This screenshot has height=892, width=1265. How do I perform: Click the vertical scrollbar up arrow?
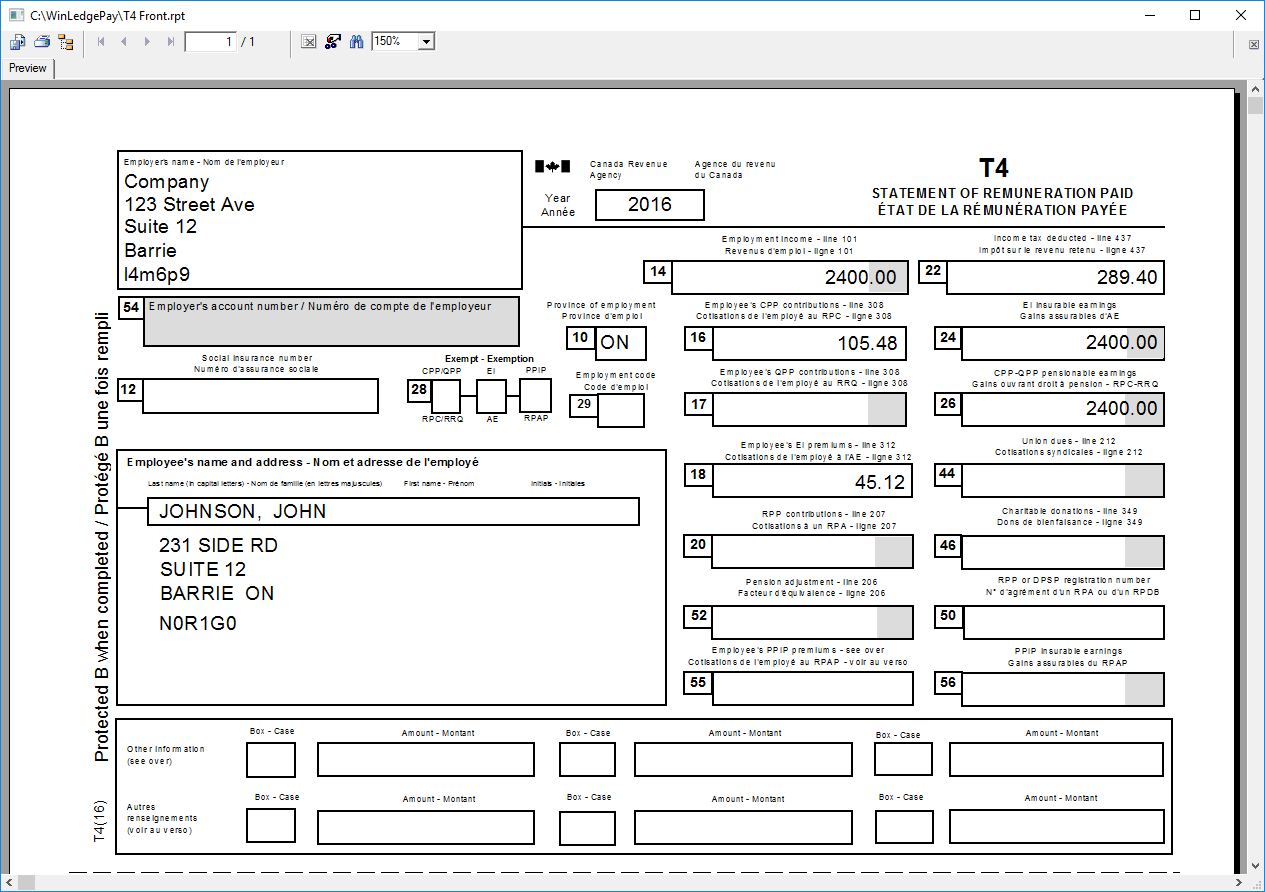click(1255, 90)
